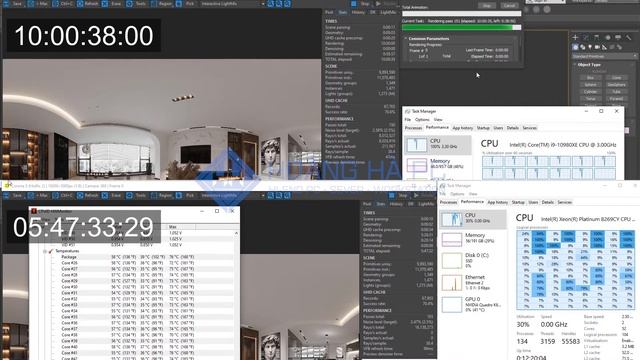Open the Utilities tab in command panel
Image resolution: width=640 pixels, height=360 pixels.
(629, 38)
